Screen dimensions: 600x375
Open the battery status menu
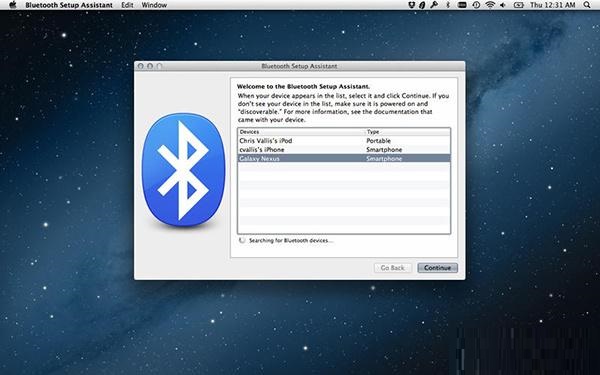(x=518, y=5)
